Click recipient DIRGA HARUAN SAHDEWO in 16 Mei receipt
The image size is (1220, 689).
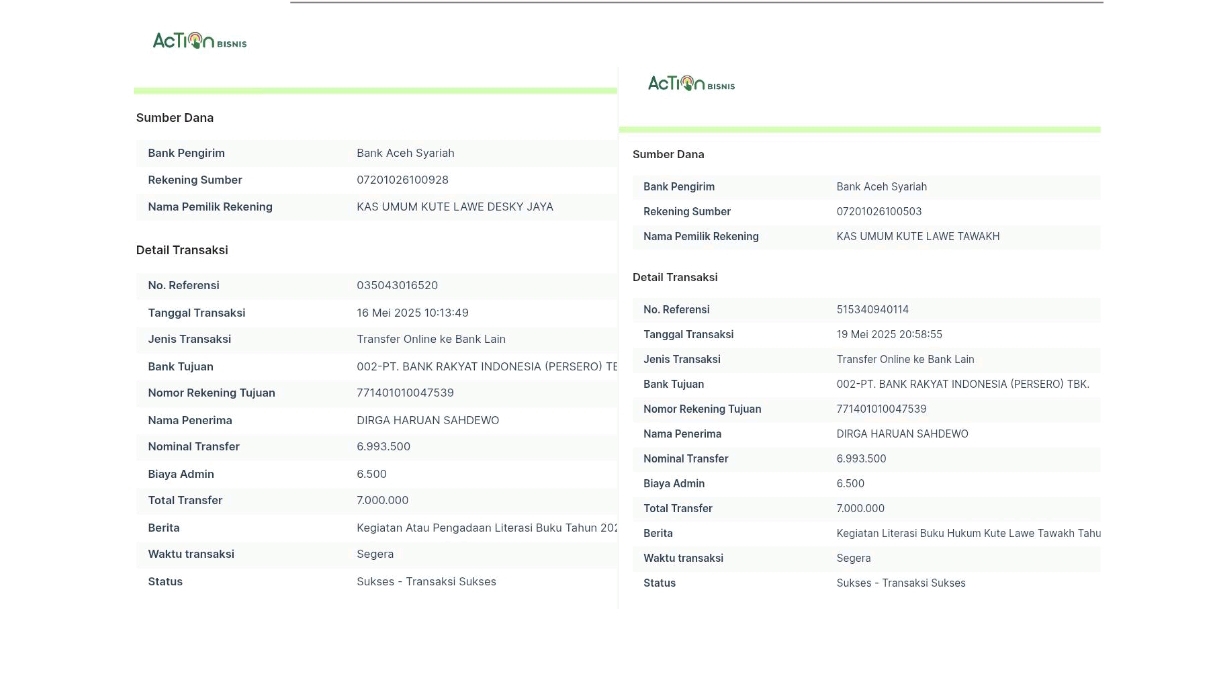428,421
